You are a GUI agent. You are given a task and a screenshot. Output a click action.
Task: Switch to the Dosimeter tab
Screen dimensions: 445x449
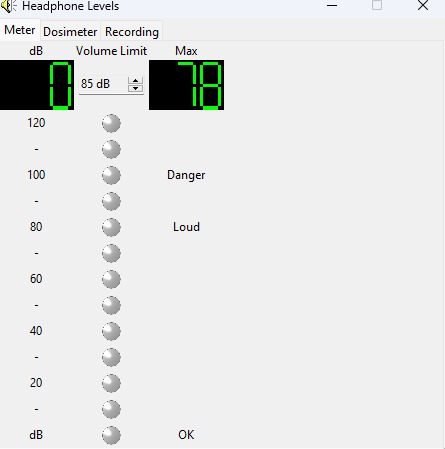coord(70,32)
